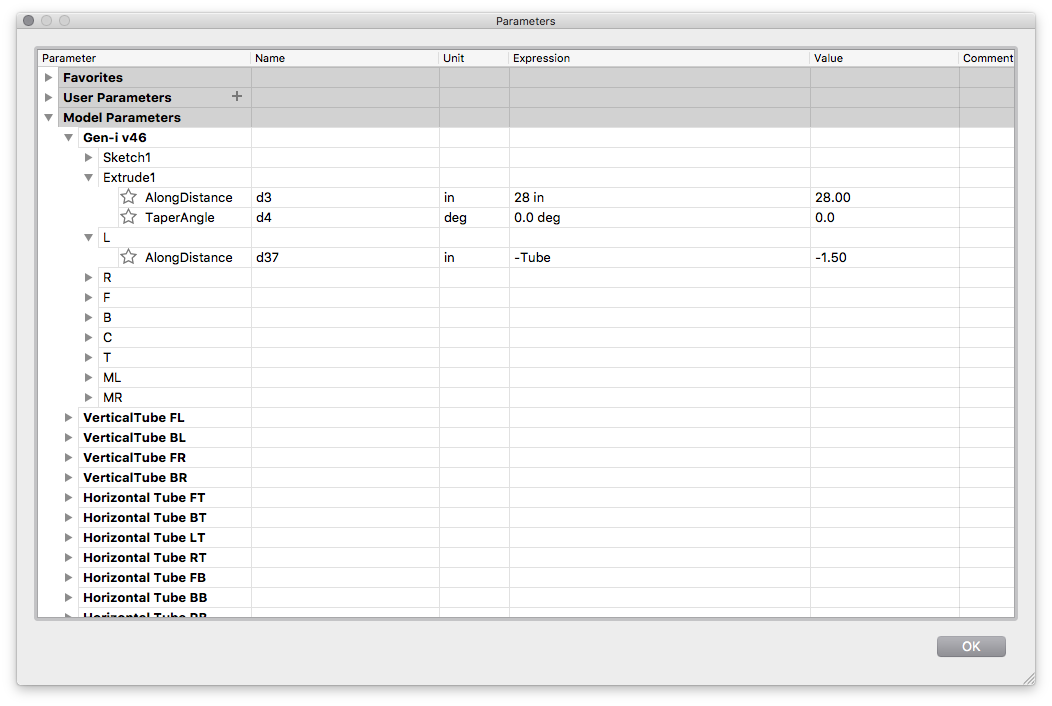Confirm changes with the OK button
Screen dimensions: 1052x706
[x=970, y=646]
